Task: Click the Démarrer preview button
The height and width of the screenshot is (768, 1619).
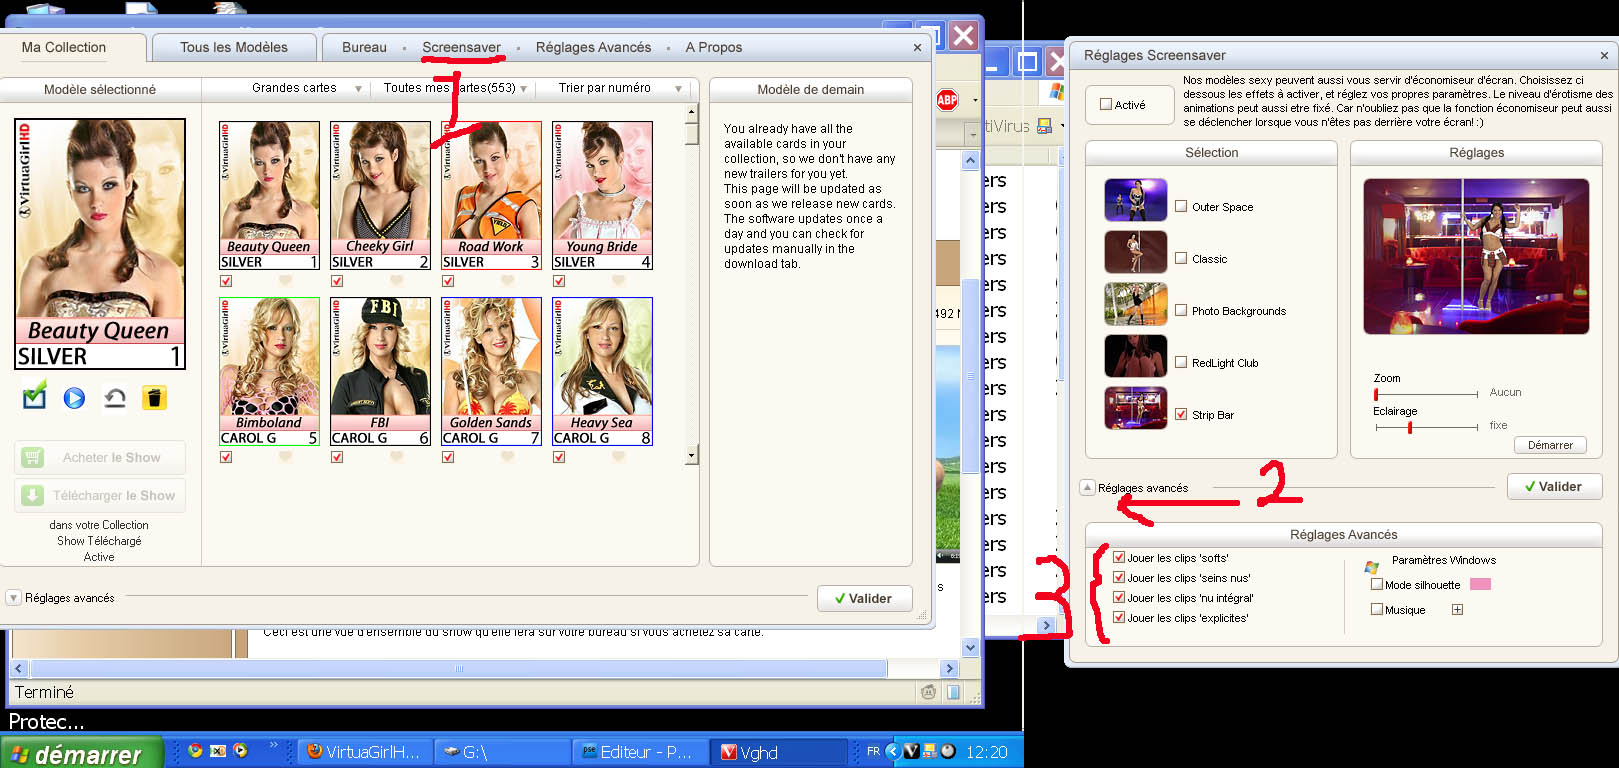Action: [1550, 445]
